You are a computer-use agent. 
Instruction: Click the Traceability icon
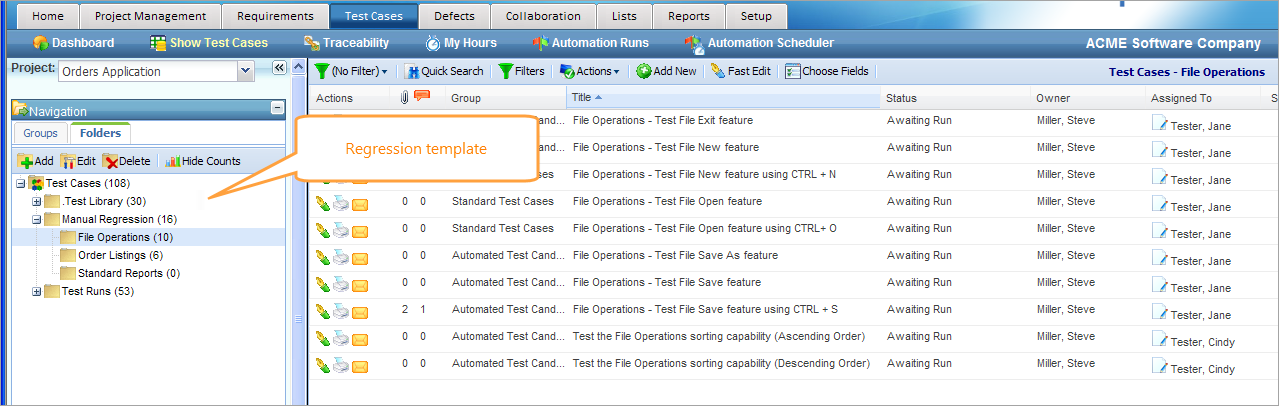pos(311,43)
